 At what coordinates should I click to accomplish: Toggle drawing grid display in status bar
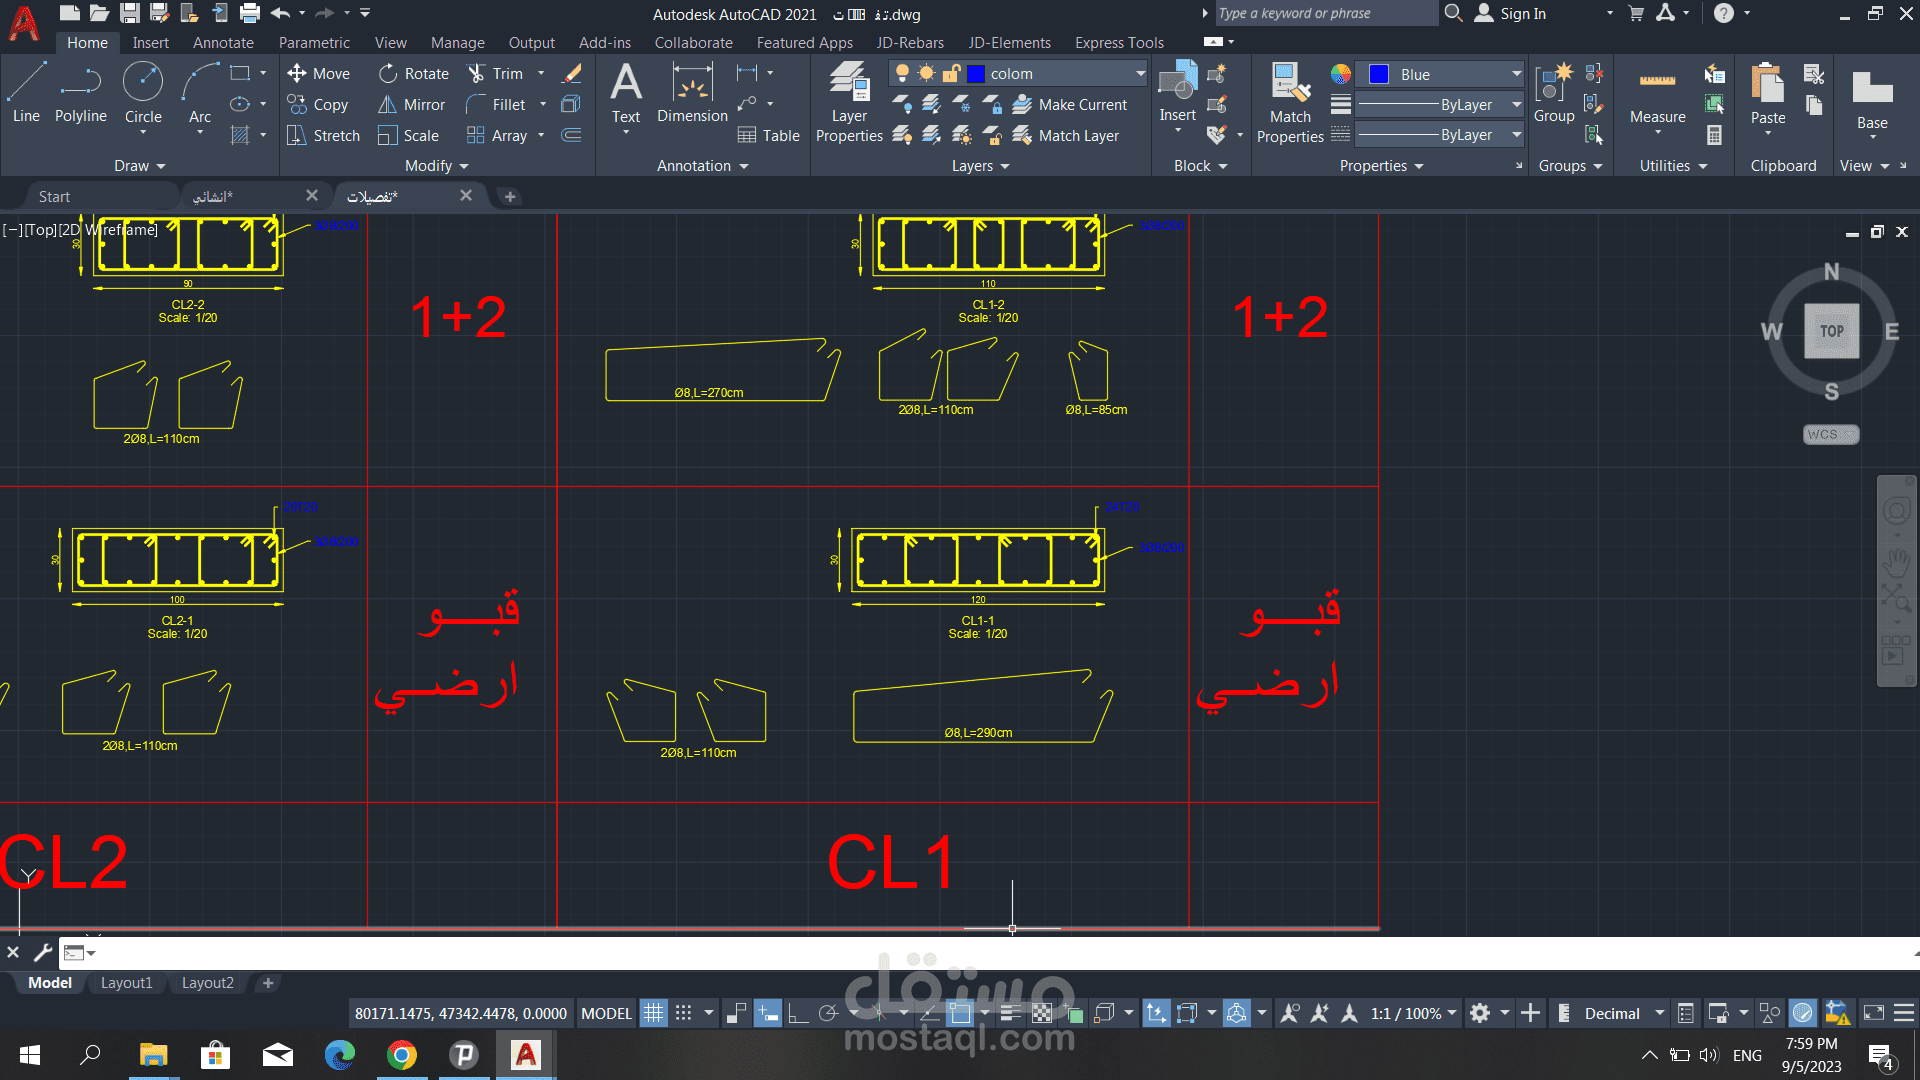[x=653, y=1013]
